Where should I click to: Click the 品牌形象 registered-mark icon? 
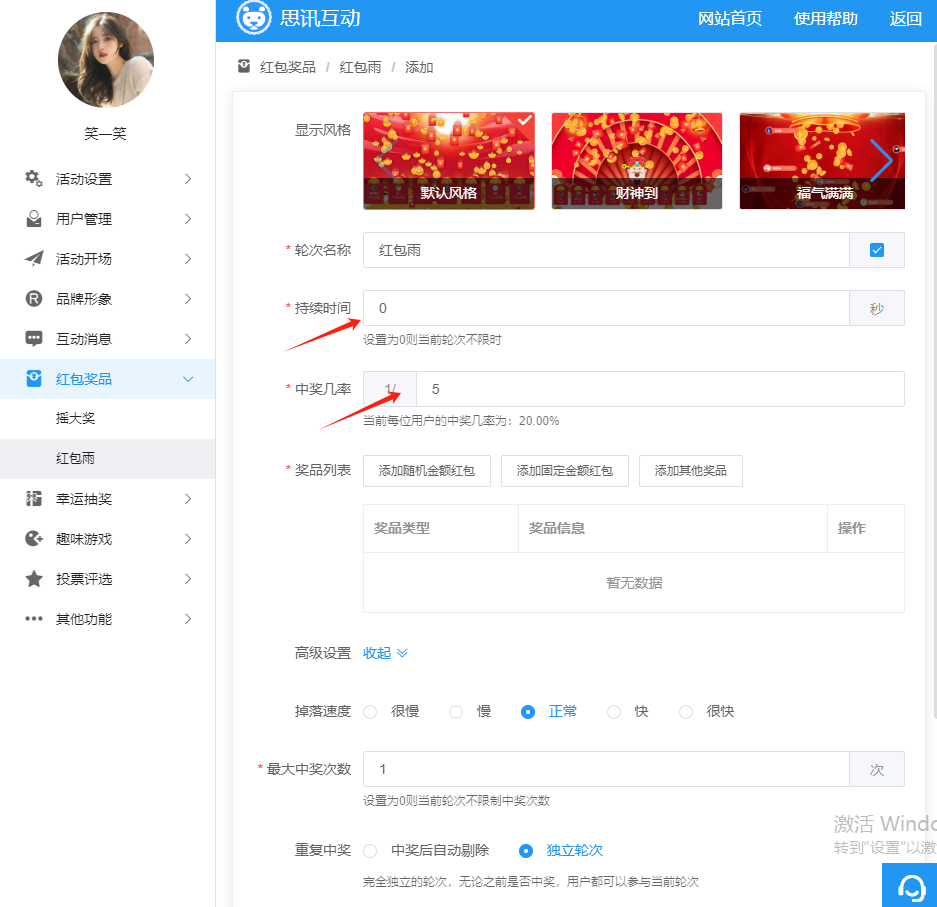coord(33,298)
